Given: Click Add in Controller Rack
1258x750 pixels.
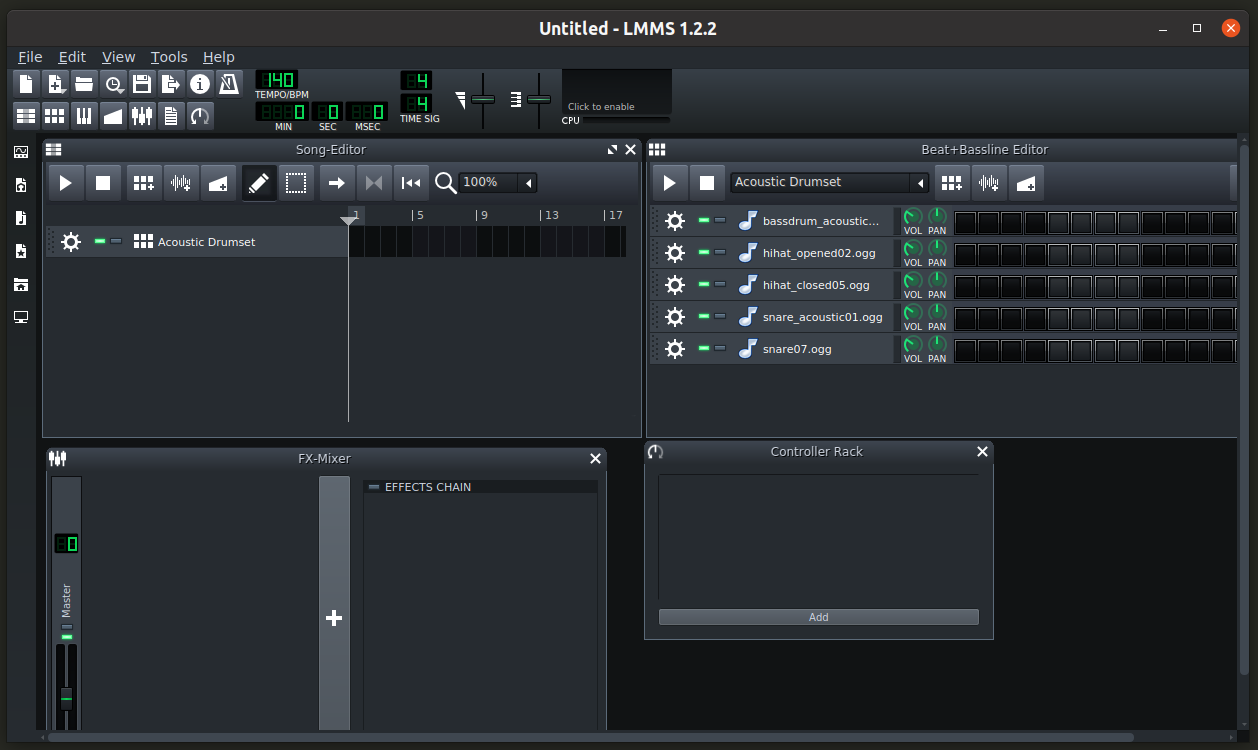Looking at the screenshot, I should (818, 617).
